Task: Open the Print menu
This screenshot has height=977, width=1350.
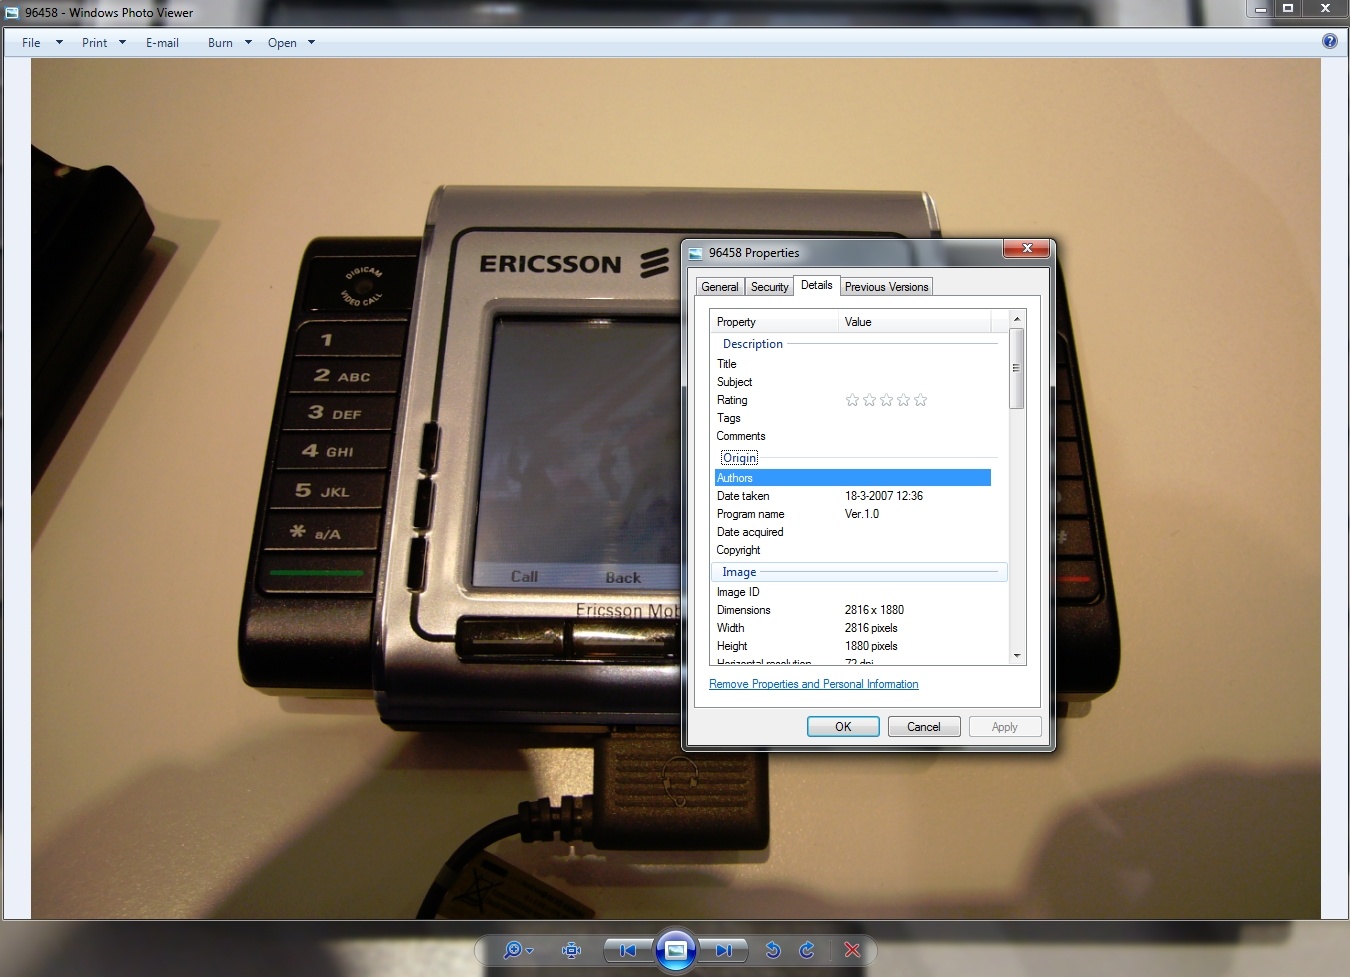Action: 94,43
